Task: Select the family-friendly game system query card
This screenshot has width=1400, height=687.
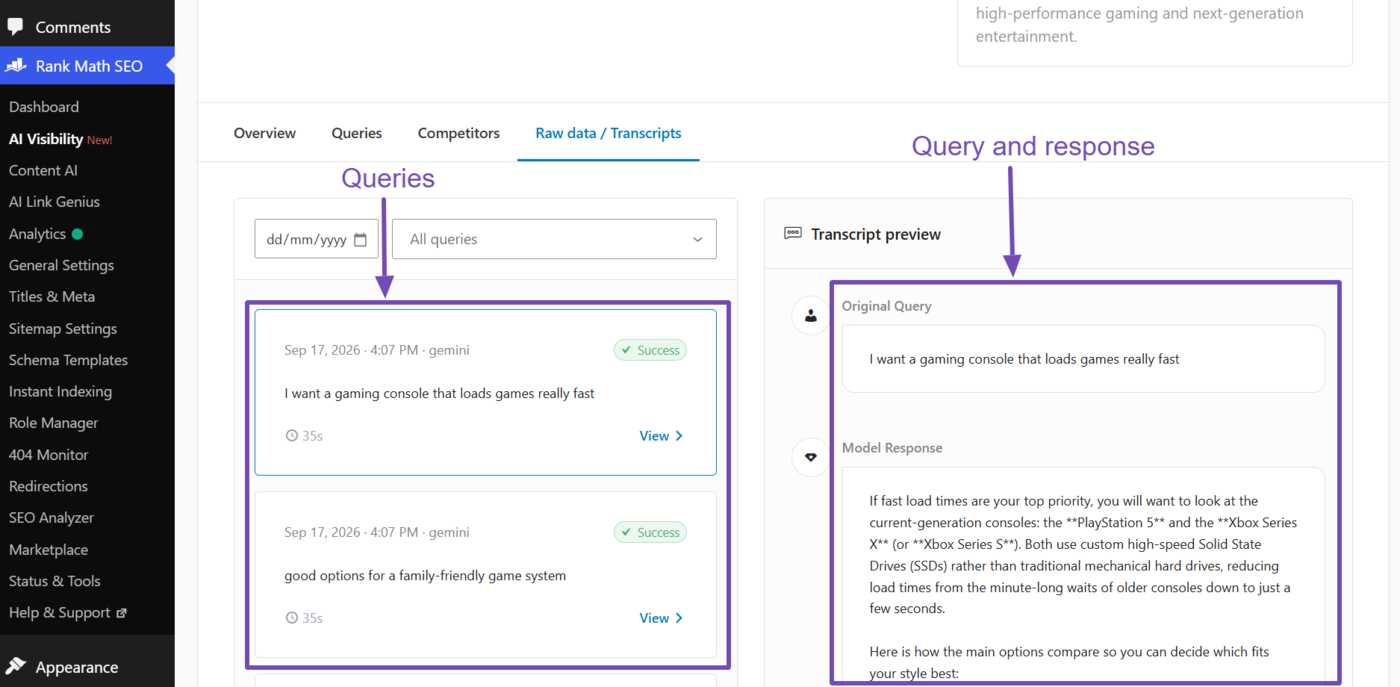Action: click(x=485, y=574)
